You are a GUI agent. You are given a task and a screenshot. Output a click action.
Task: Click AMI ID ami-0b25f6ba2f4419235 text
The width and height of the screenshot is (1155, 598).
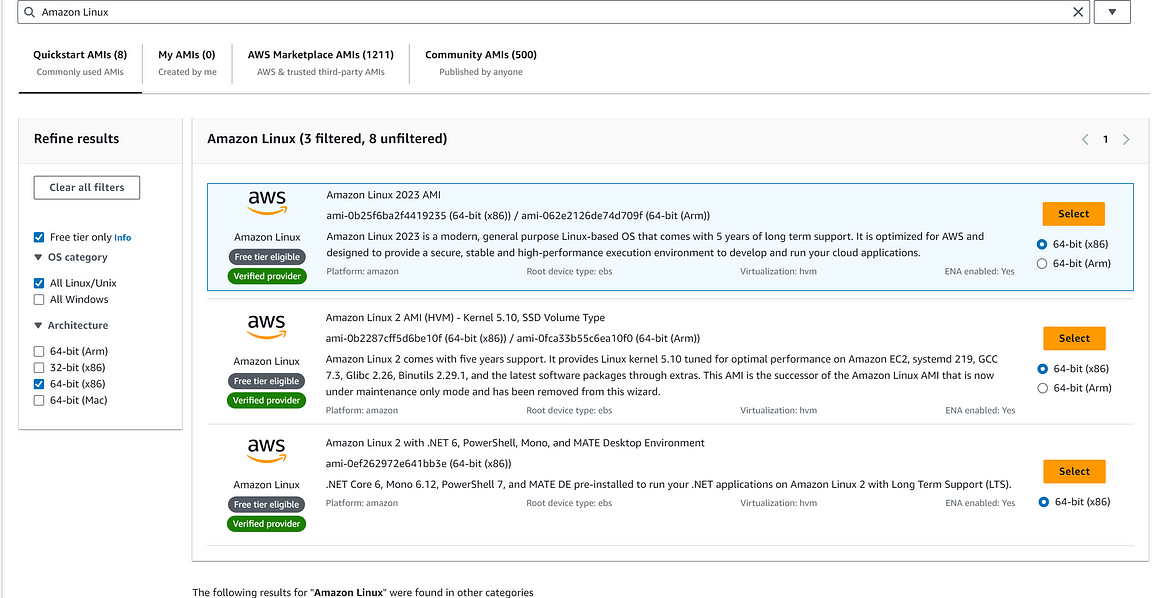pos(386,215)
